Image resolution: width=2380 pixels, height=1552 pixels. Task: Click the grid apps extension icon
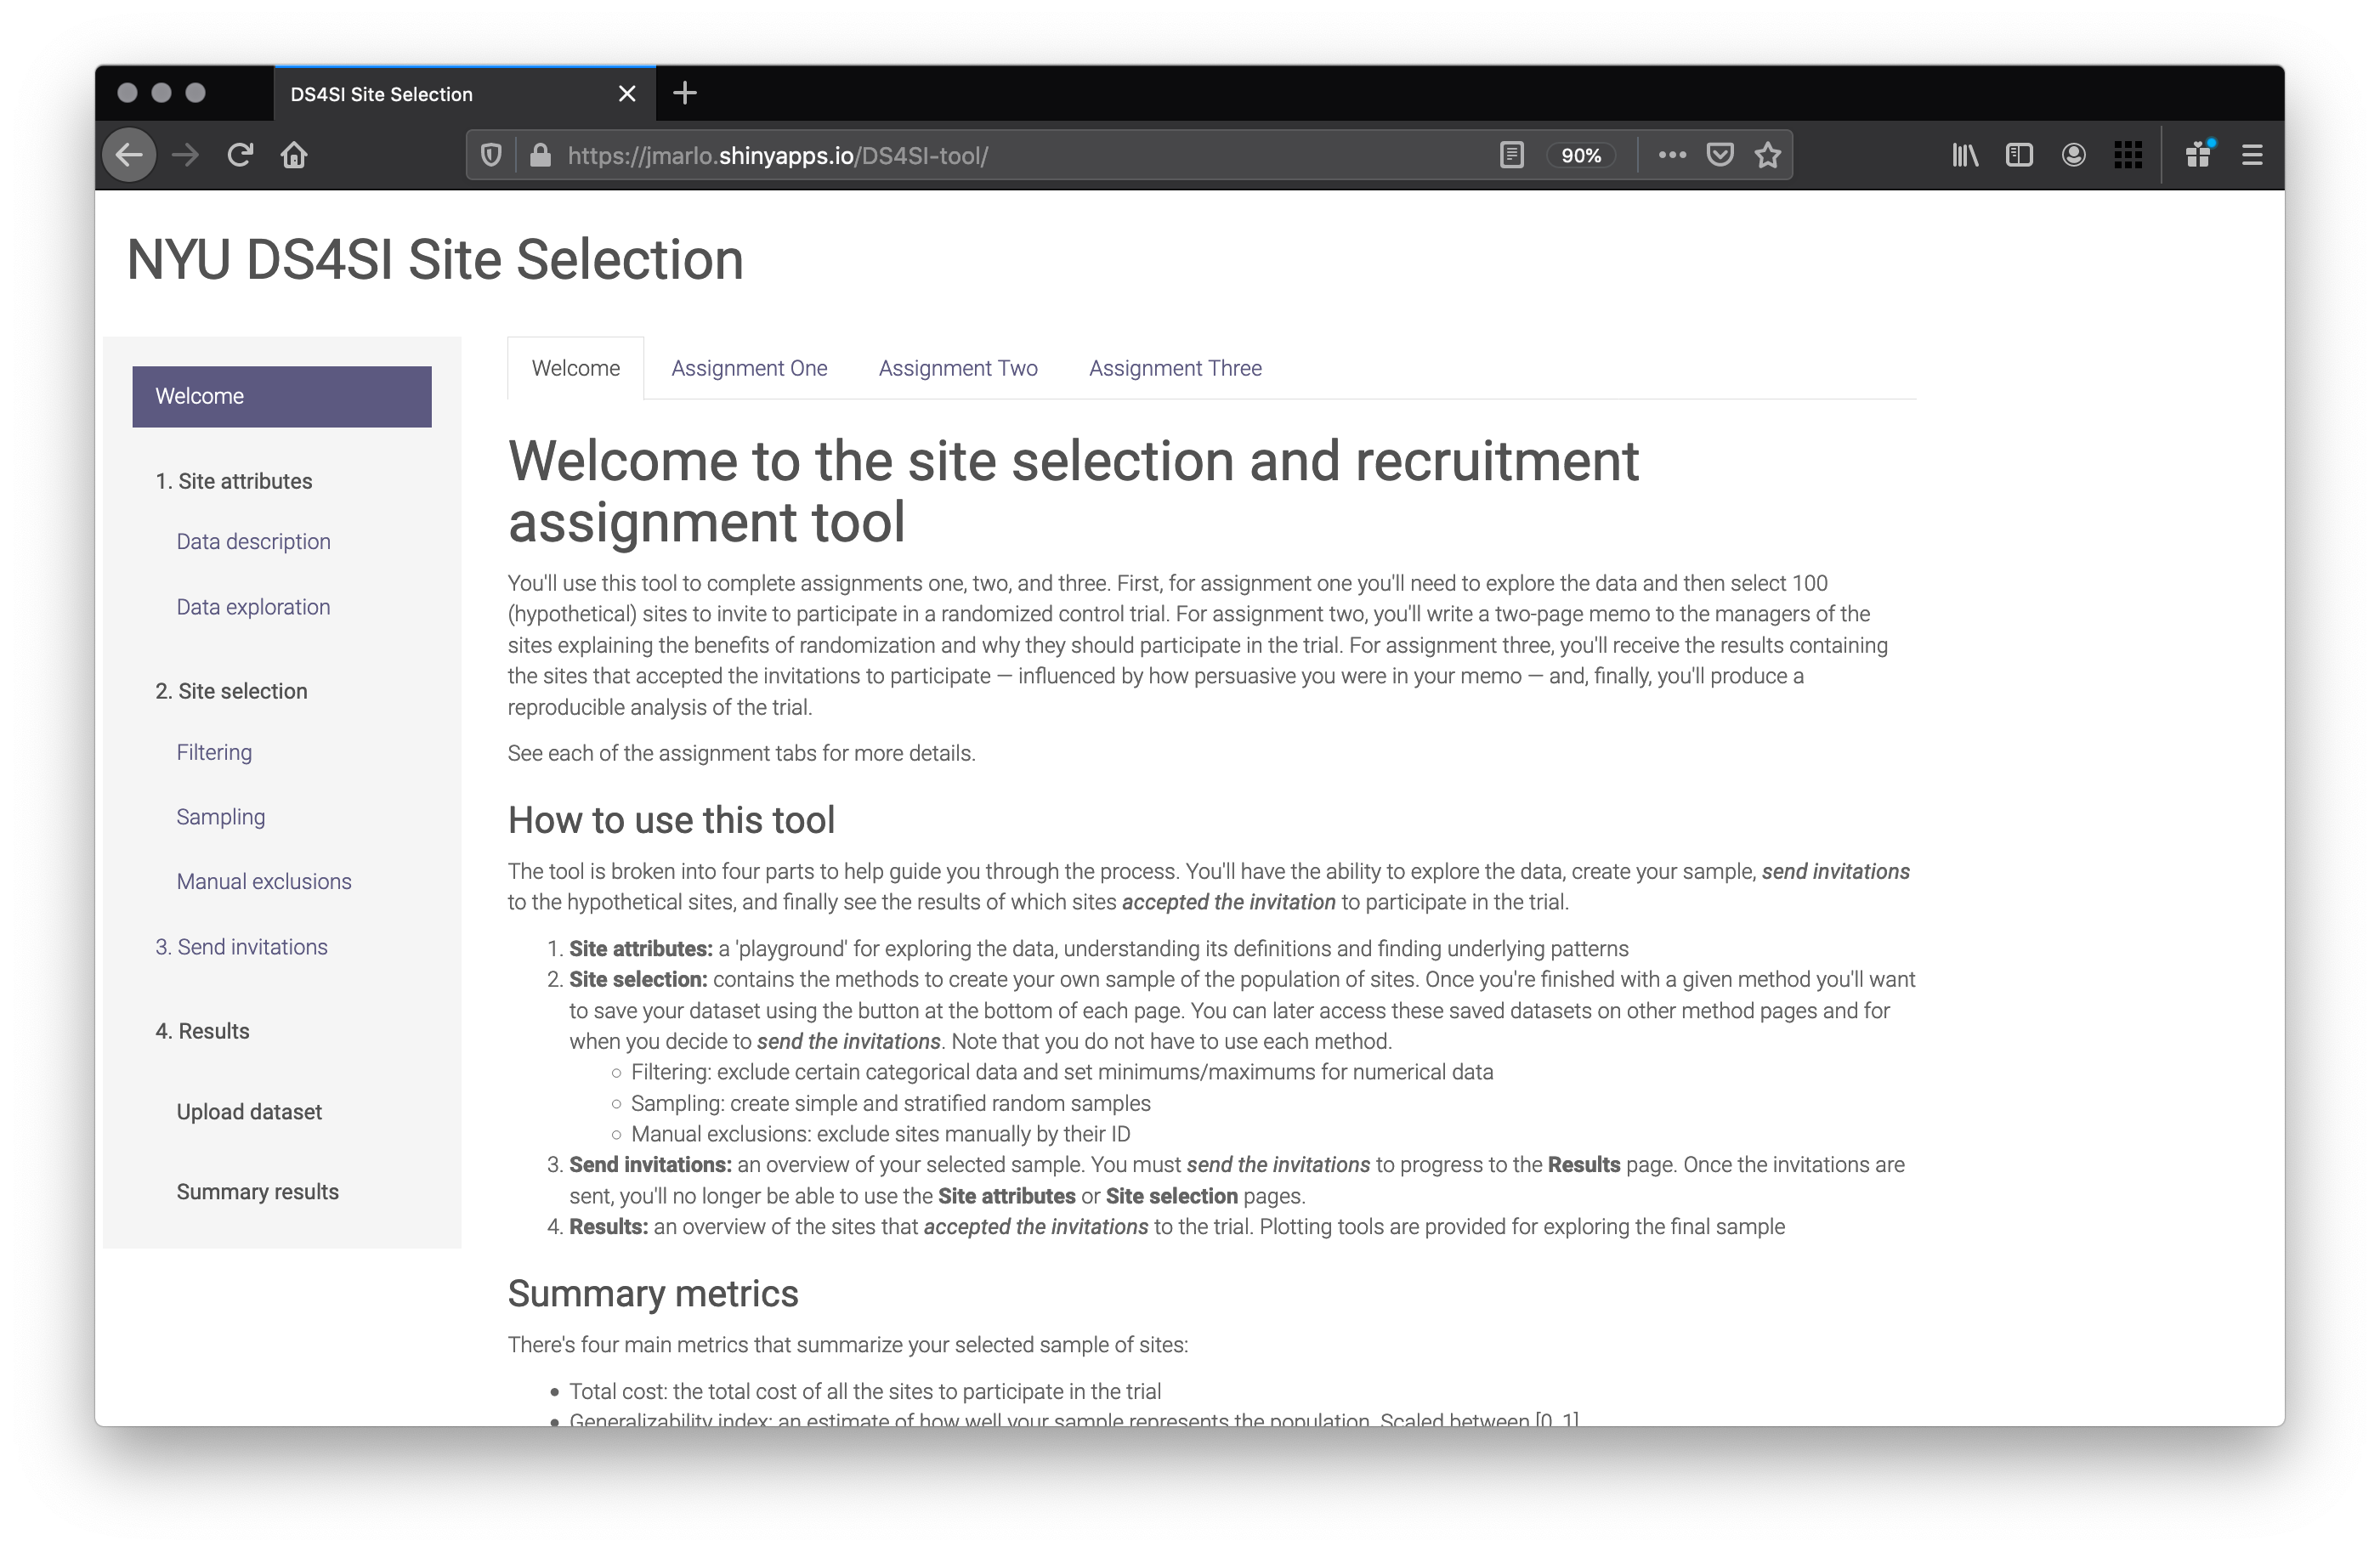coord(2128,155)
